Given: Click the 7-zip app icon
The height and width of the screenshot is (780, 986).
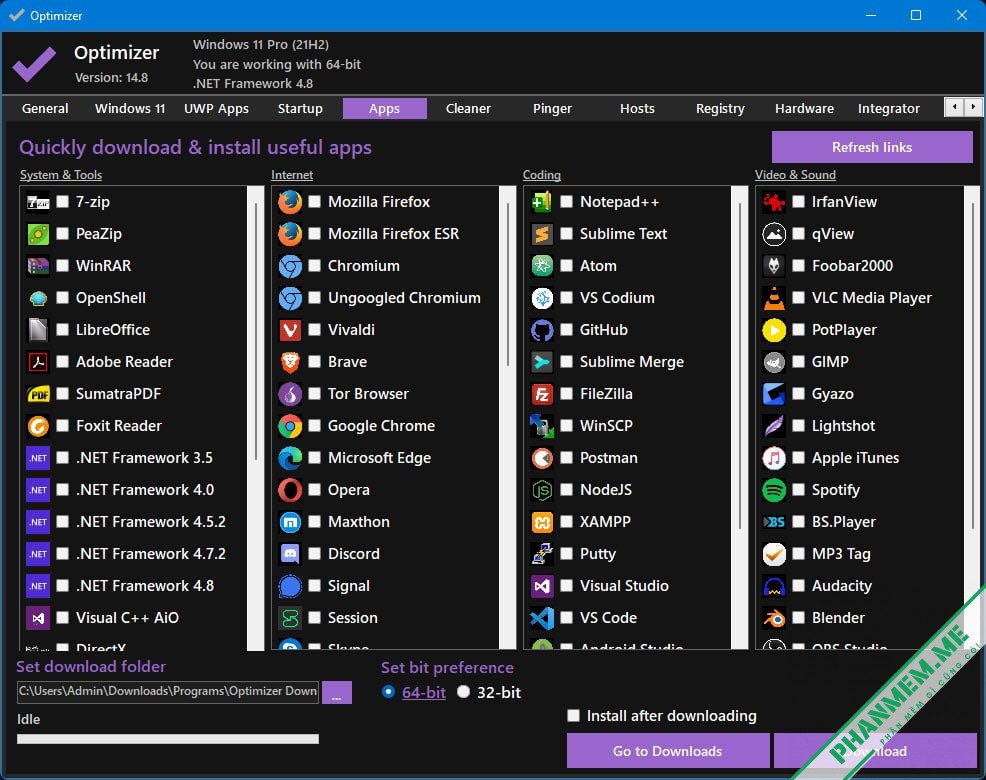Looking at the screenshot, I should pos(38,202).
